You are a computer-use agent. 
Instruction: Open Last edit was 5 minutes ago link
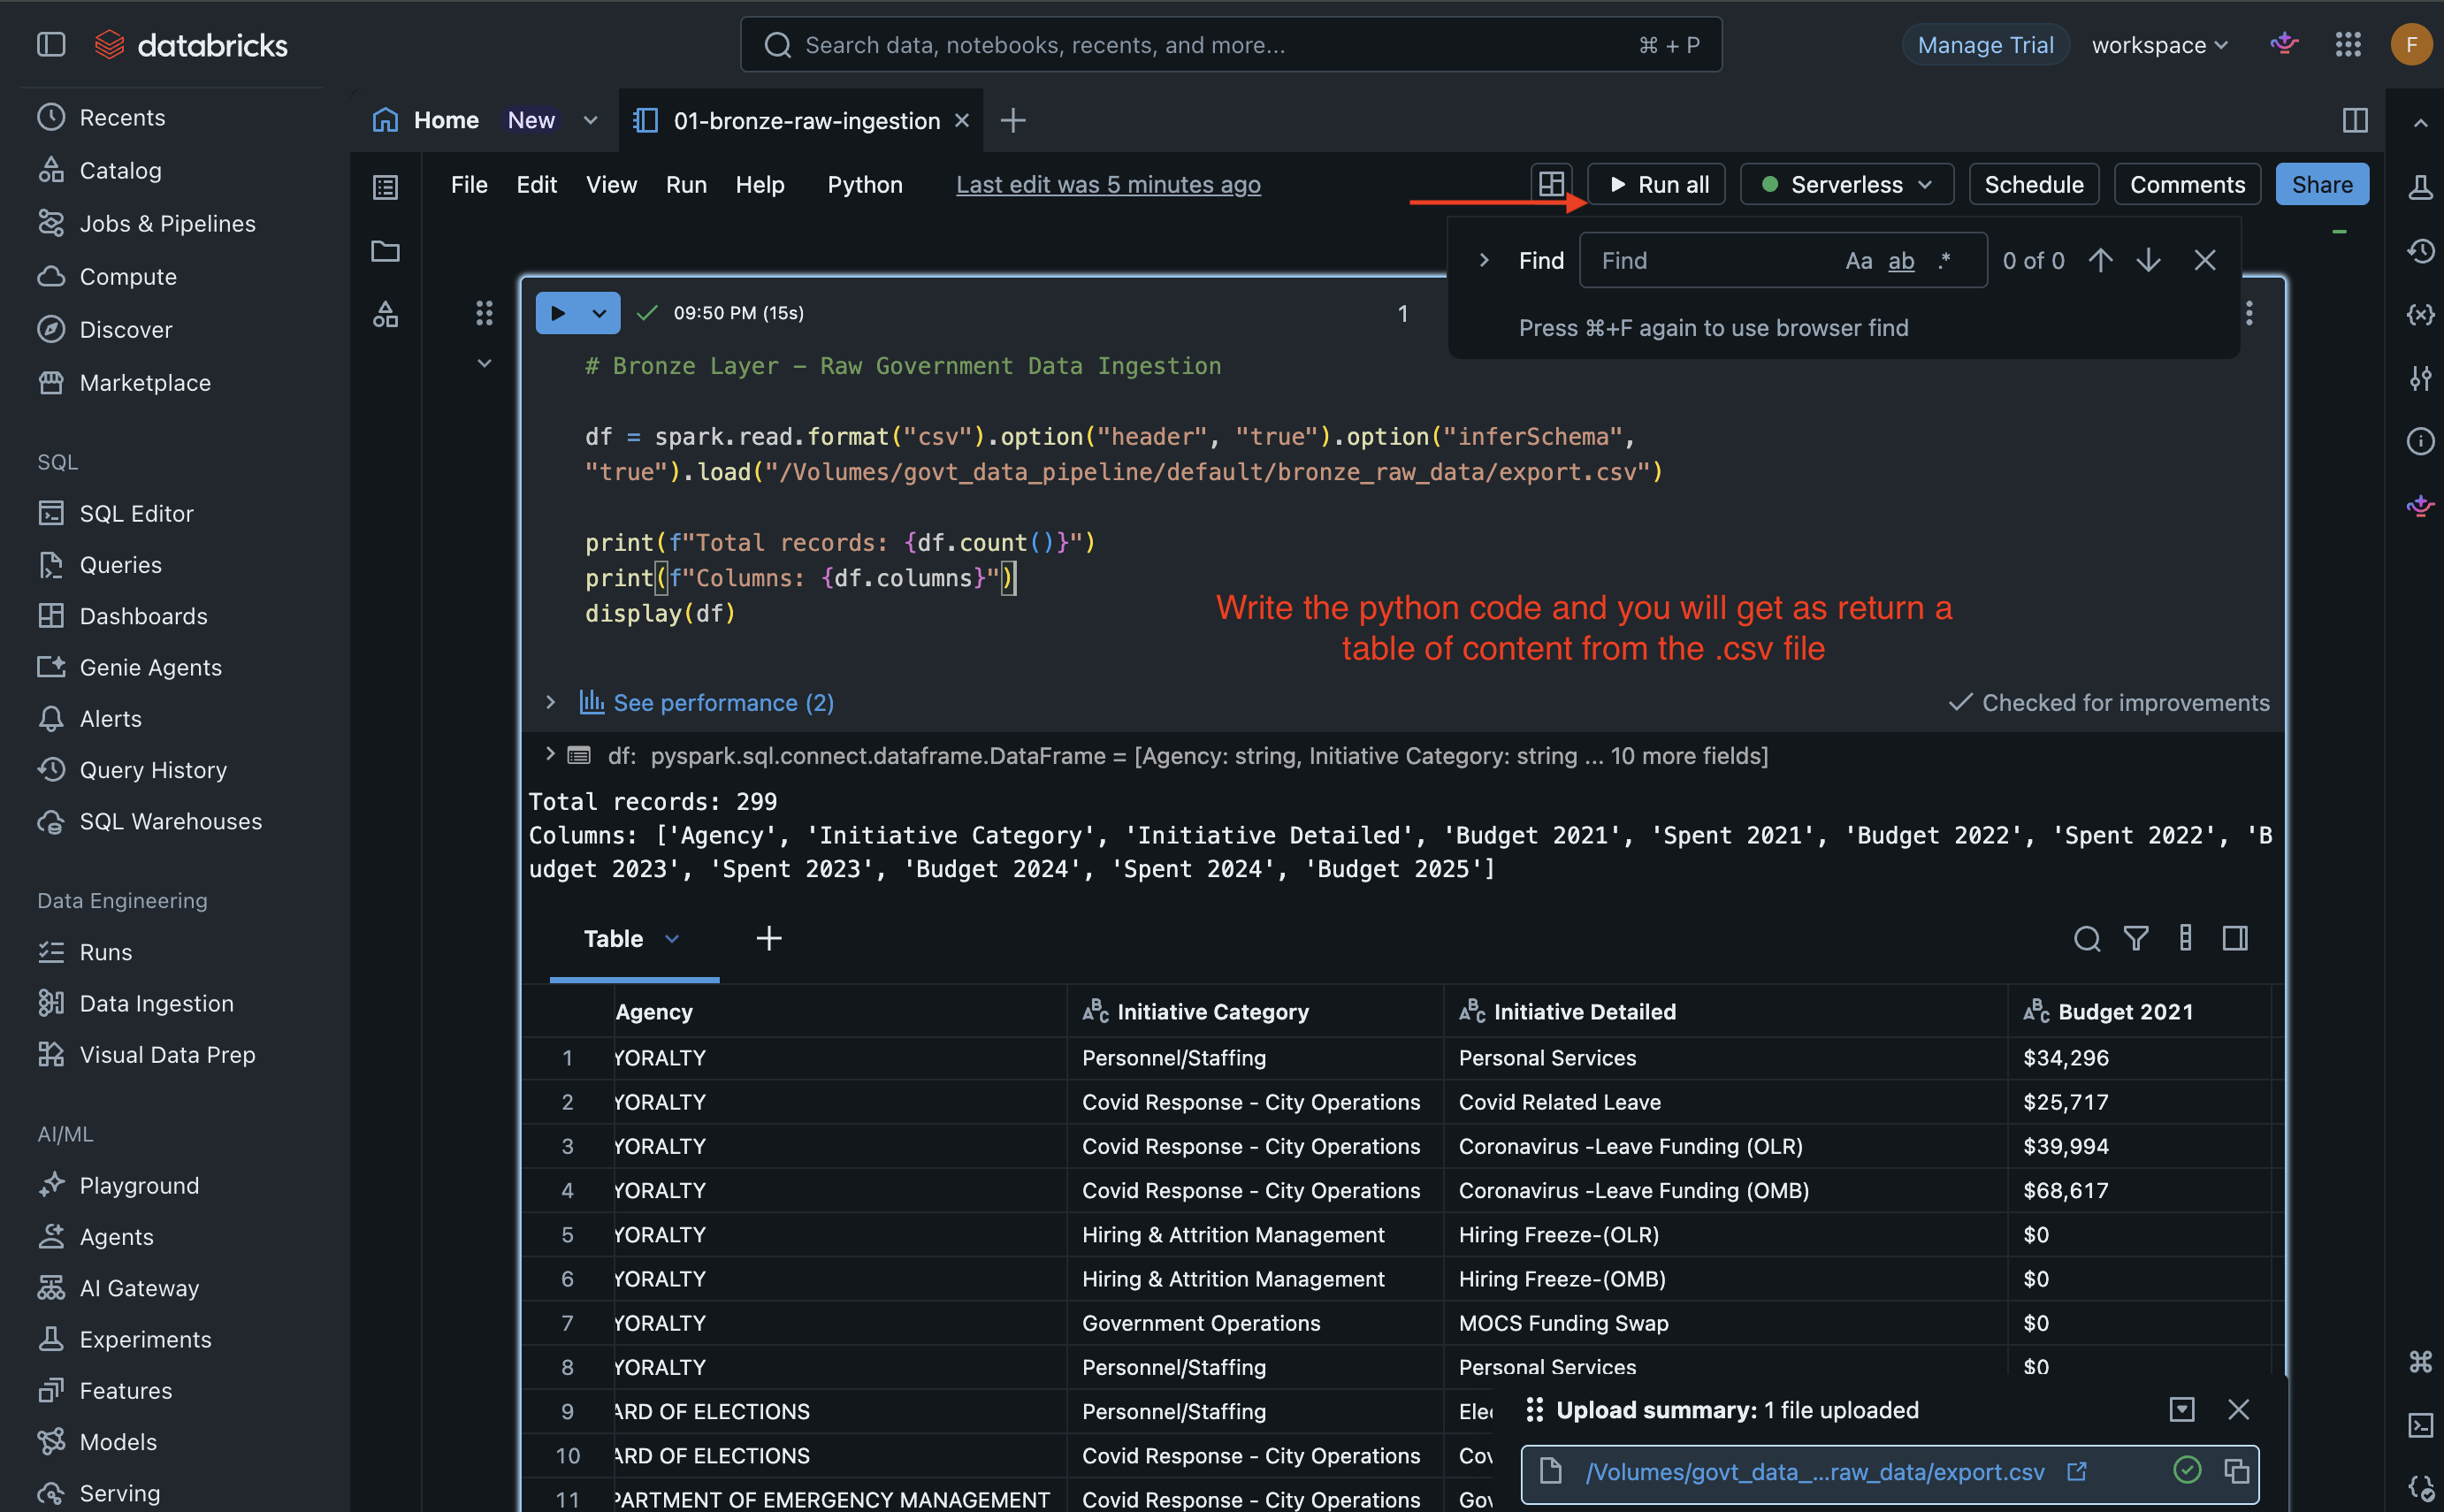[x=1108, y=185]
